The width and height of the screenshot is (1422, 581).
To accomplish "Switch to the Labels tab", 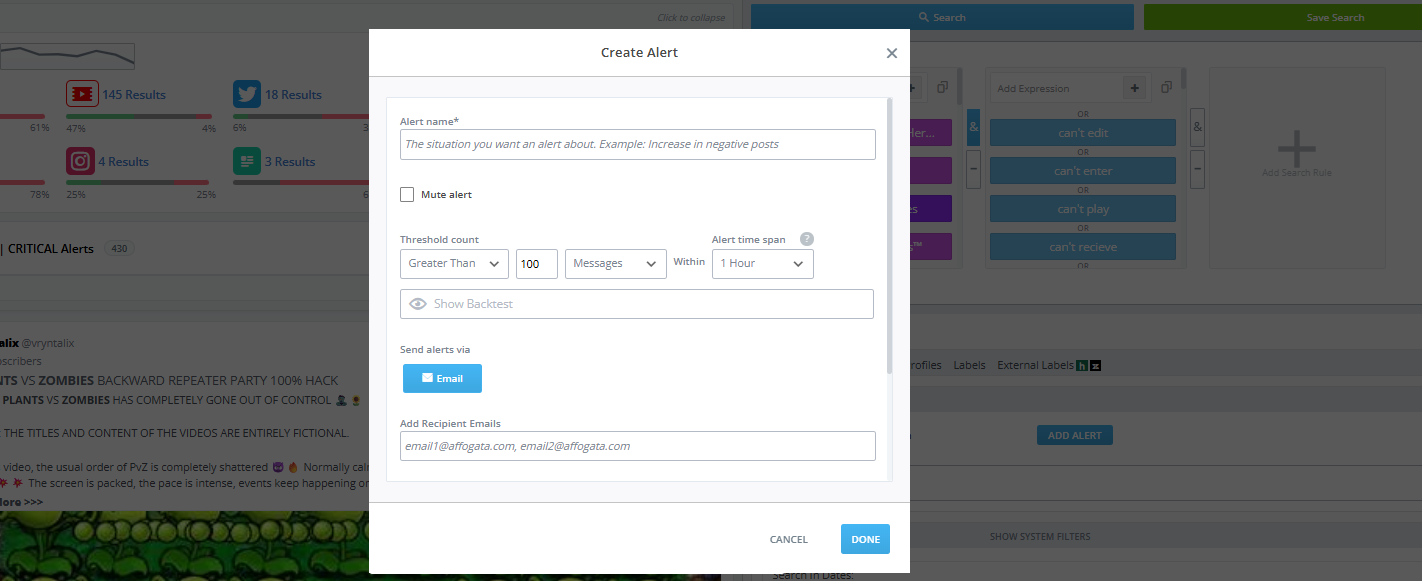I will pos(969,364).
